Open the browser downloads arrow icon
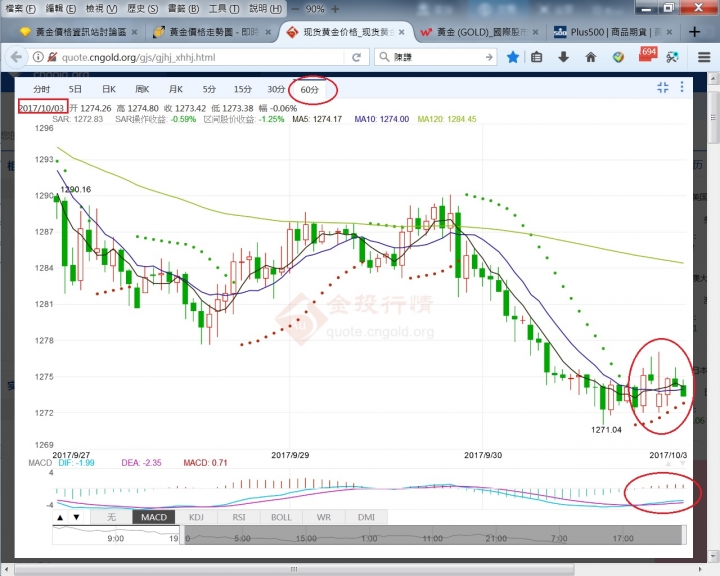This screenshot has height=576, width=720. tap(565, 57)
